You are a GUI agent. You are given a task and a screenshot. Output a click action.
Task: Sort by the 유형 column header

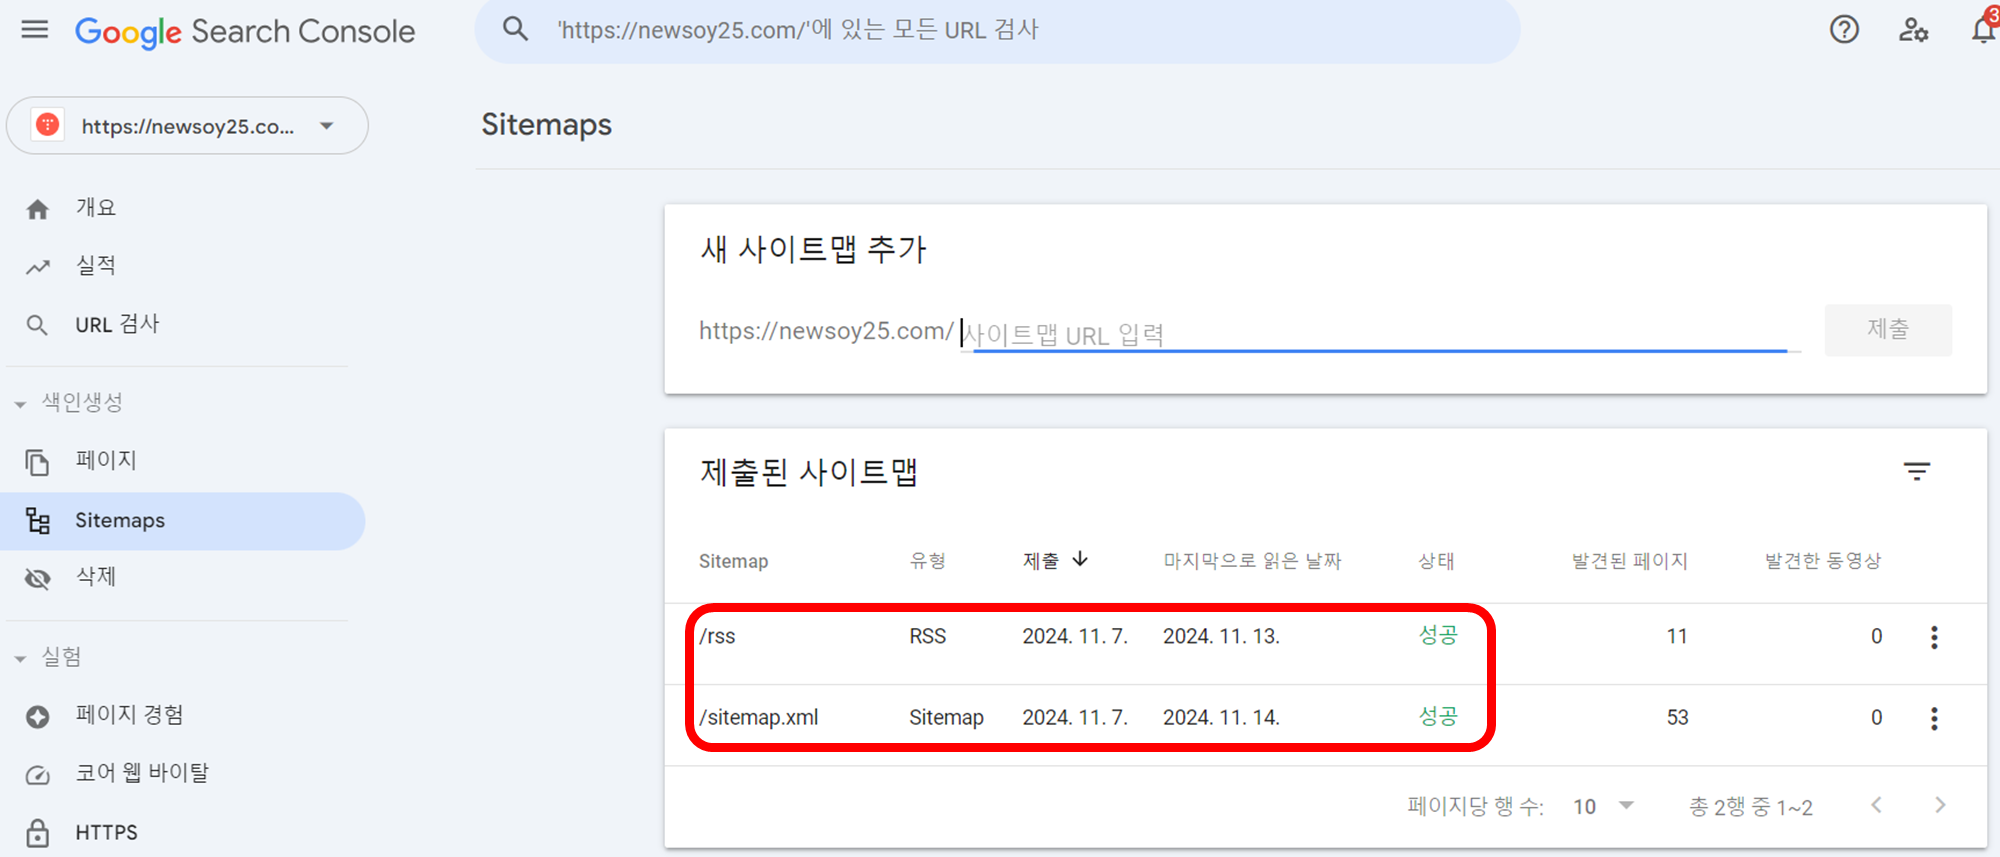(927, 561)
